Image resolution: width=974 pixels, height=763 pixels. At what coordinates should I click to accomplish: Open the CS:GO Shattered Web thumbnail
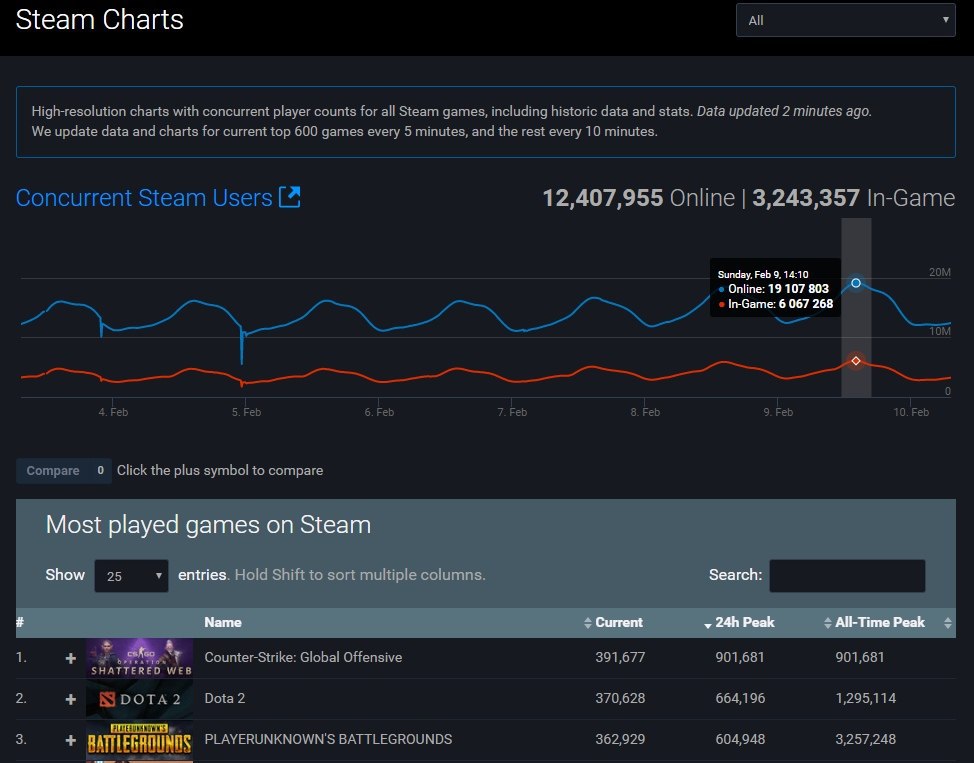(139, 658)
